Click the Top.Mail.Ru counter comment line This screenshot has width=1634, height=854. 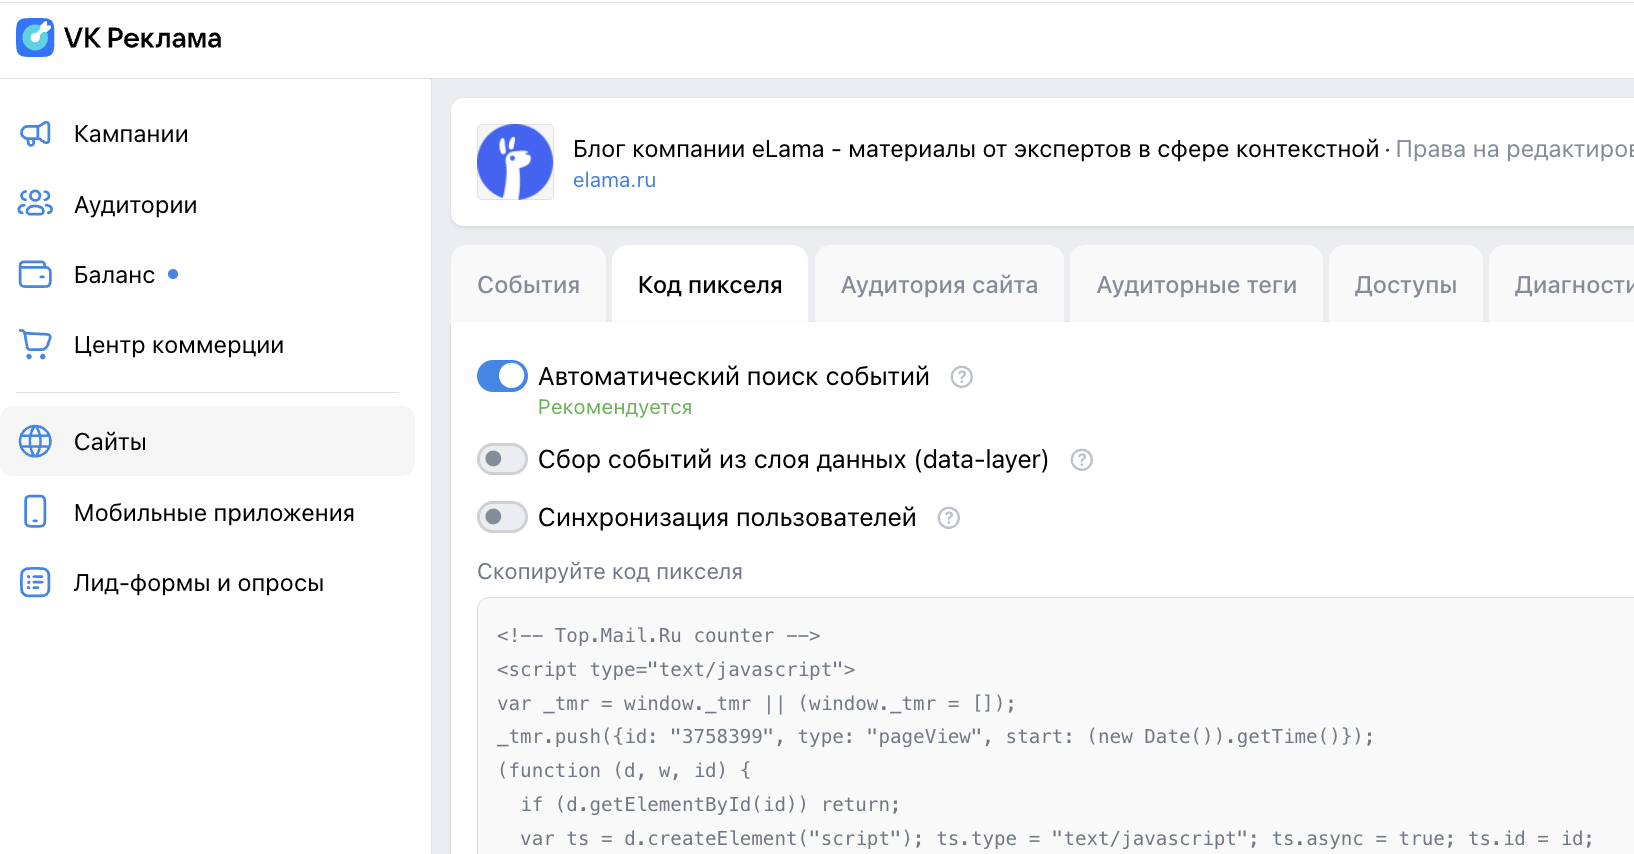click(x=658, y=636)
